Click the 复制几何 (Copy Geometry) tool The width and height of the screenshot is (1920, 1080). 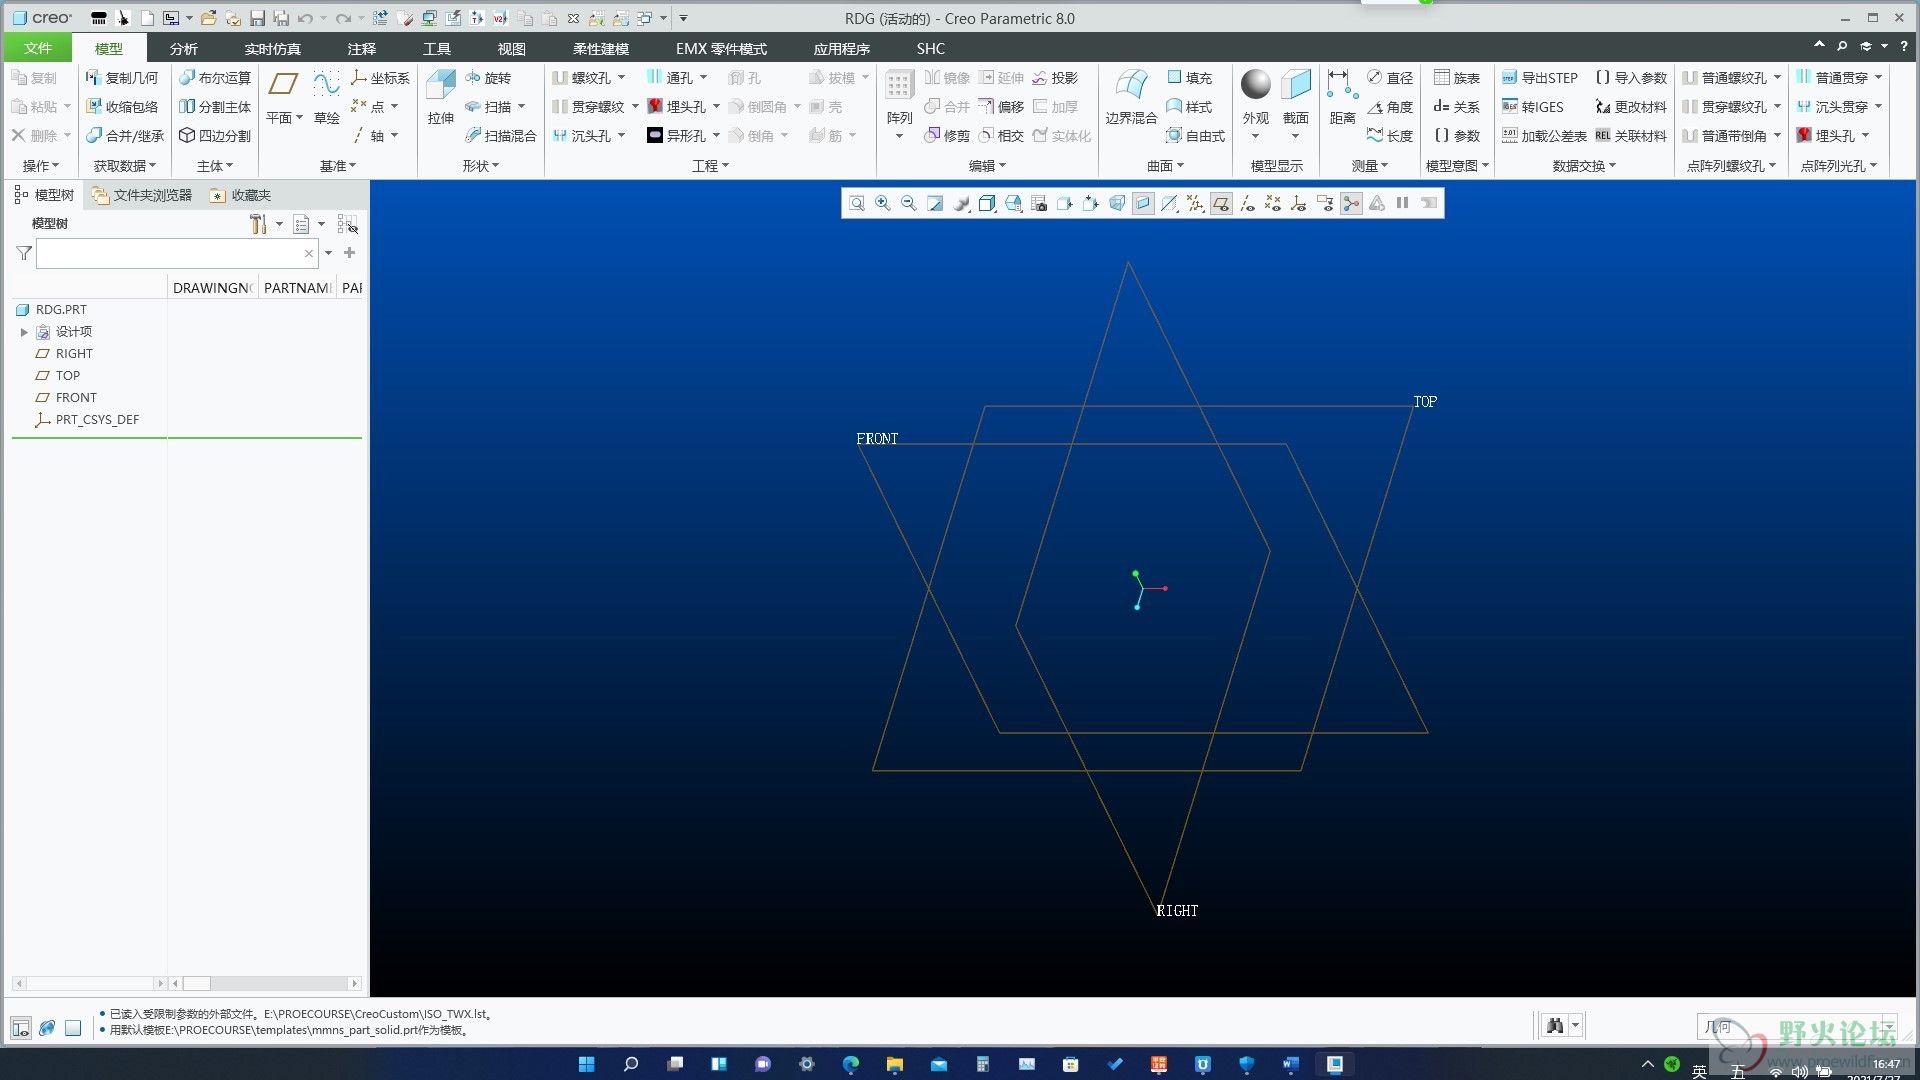pos(122,78)
